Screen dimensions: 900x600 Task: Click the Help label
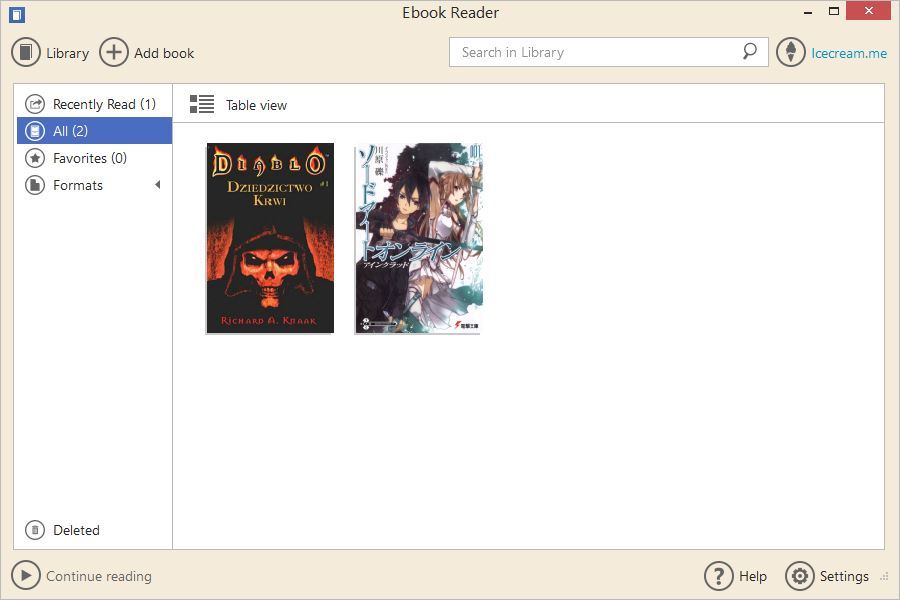coord(753,576)
